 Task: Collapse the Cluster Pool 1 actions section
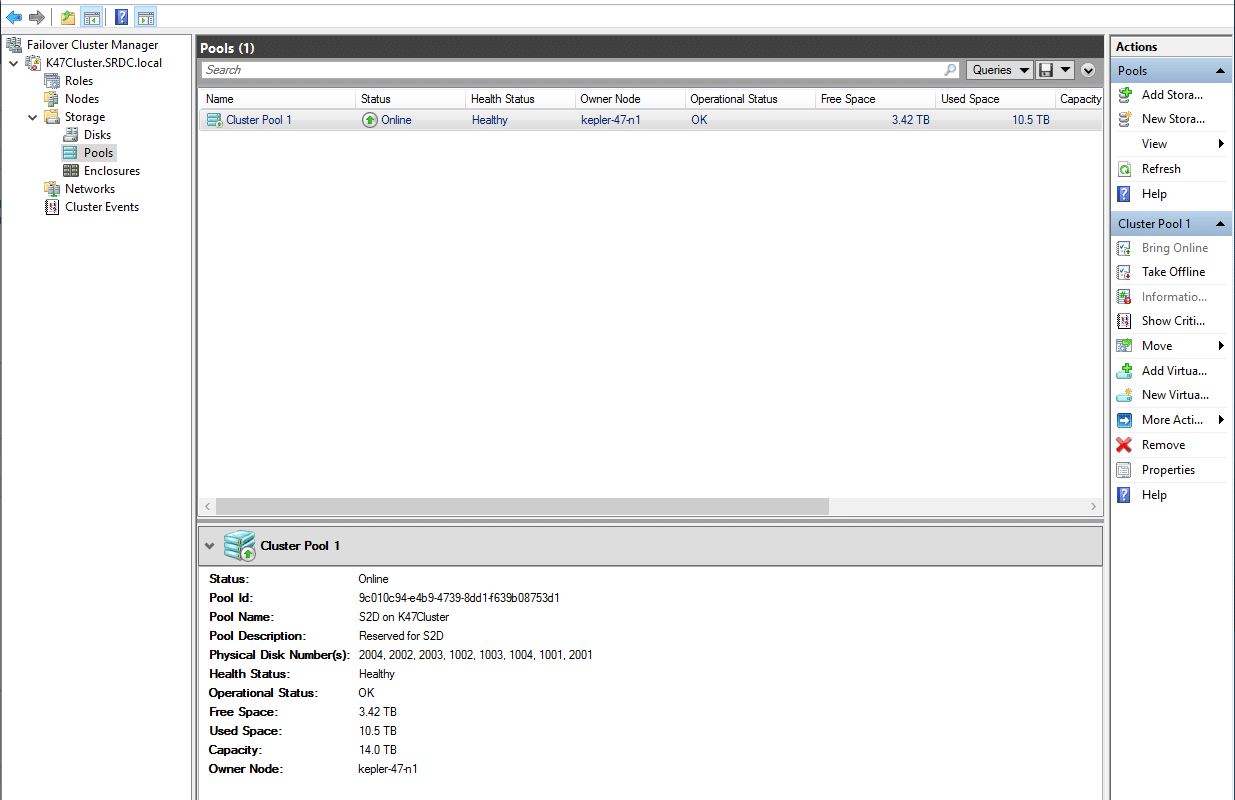tap(1220, 224)
